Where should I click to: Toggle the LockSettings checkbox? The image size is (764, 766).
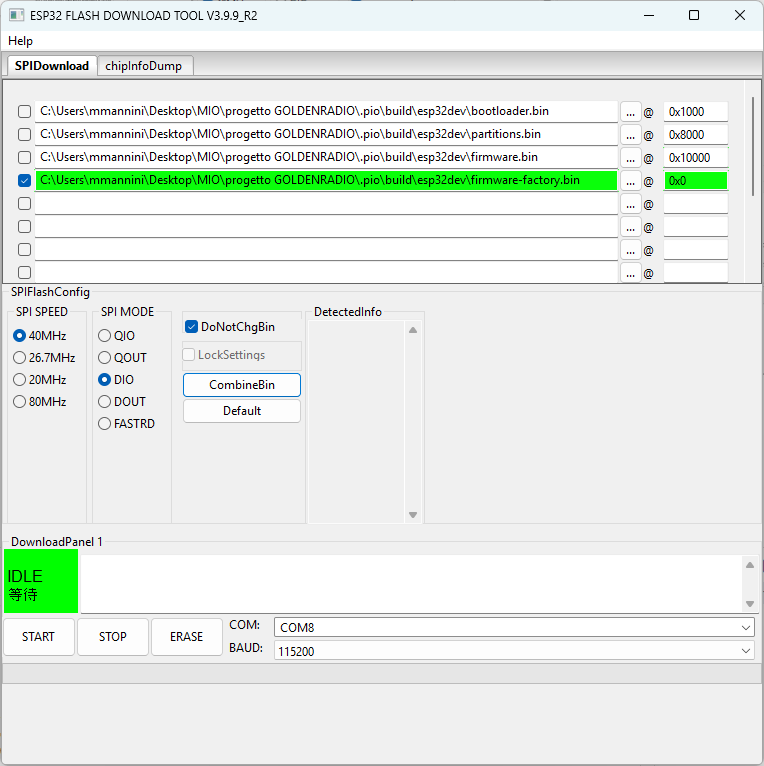pos(189,355)
